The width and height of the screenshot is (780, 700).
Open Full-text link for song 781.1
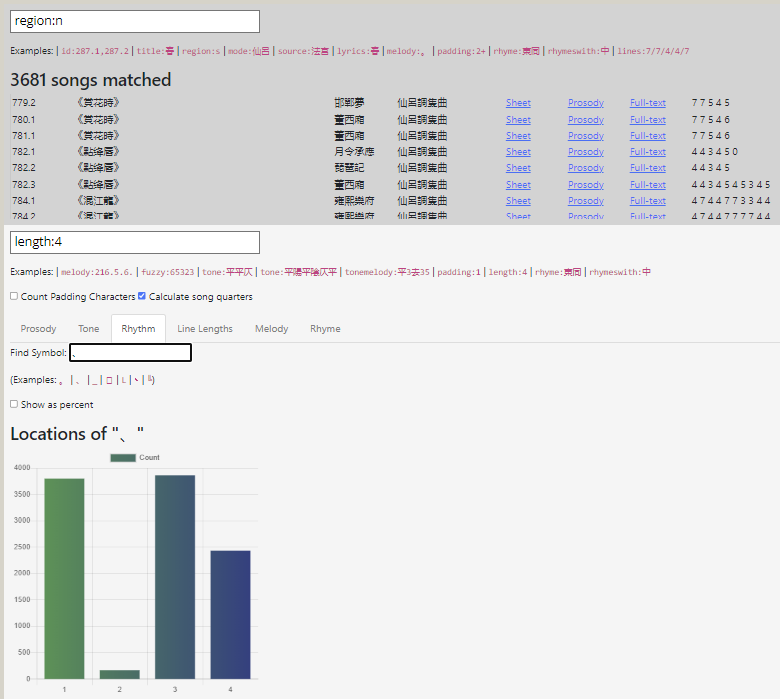647,136
